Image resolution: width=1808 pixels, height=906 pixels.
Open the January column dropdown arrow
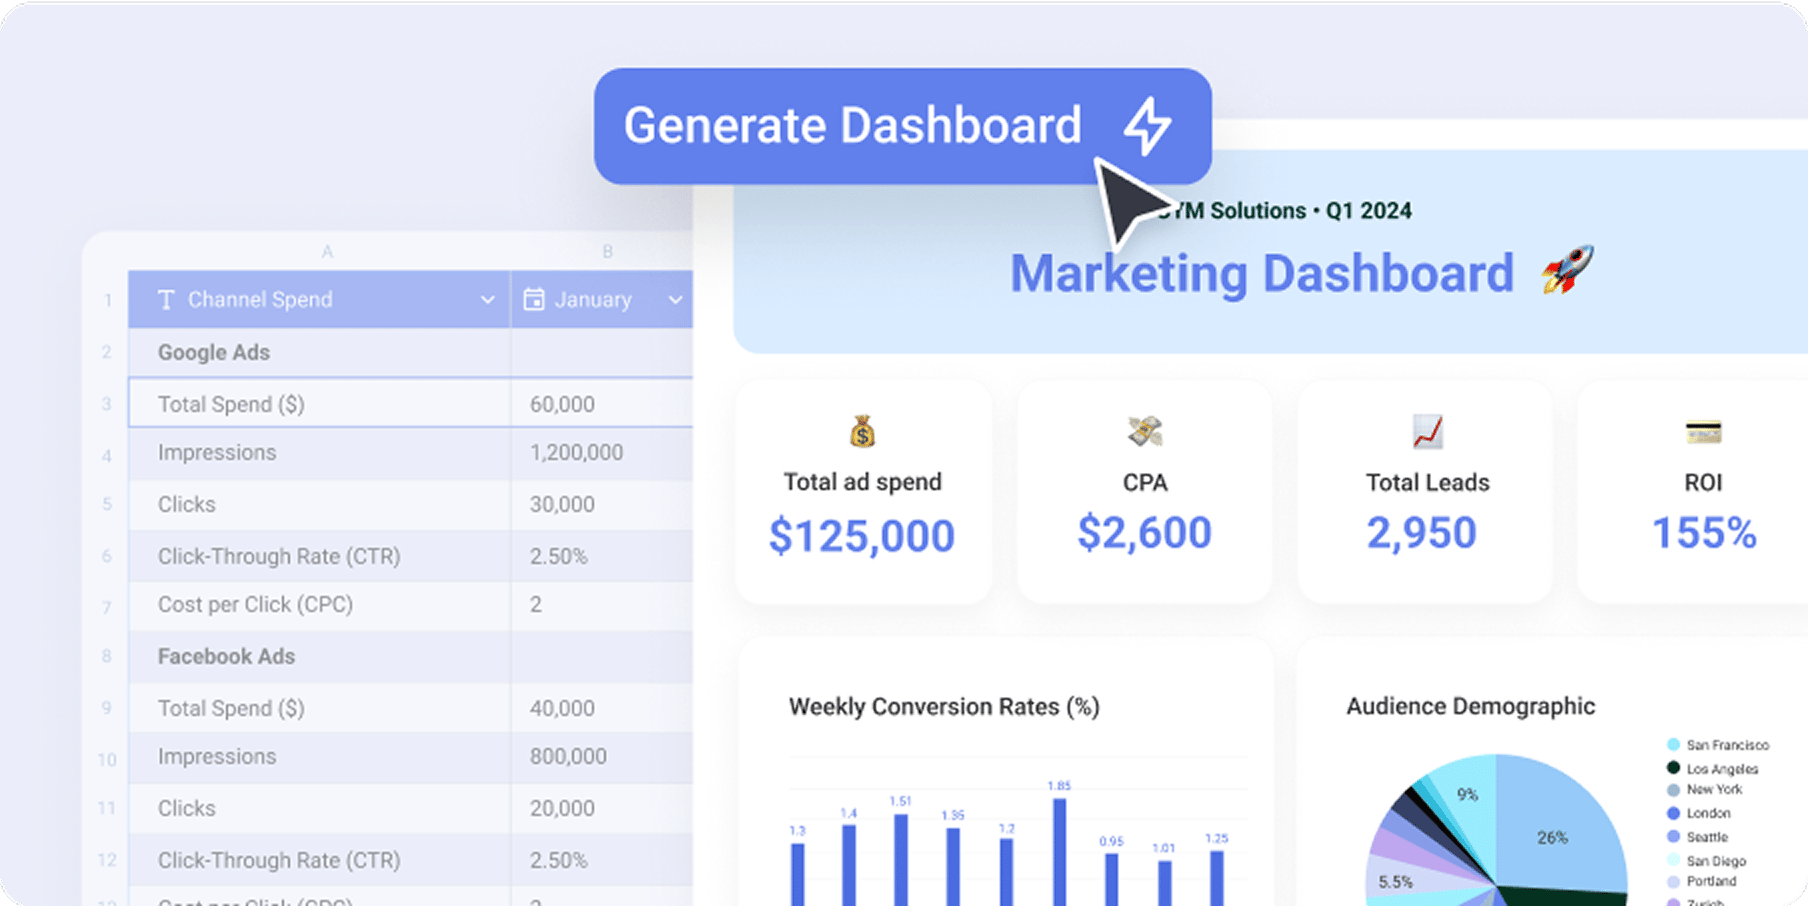[x=675, y=300]
